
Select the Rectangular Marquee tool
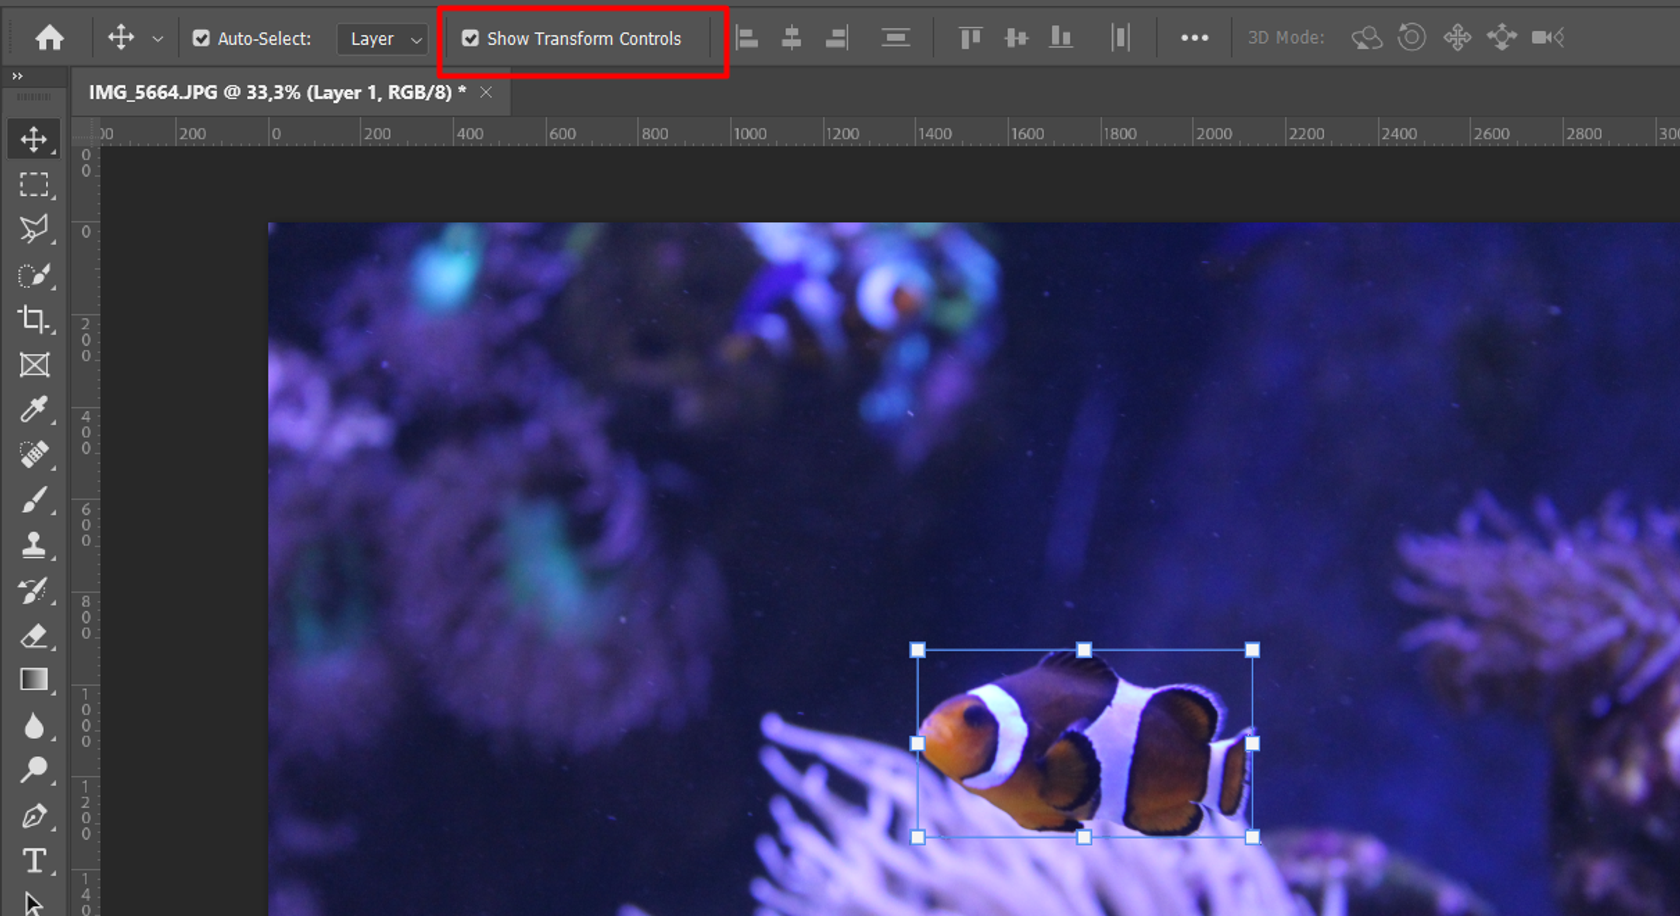click(33, 184)
